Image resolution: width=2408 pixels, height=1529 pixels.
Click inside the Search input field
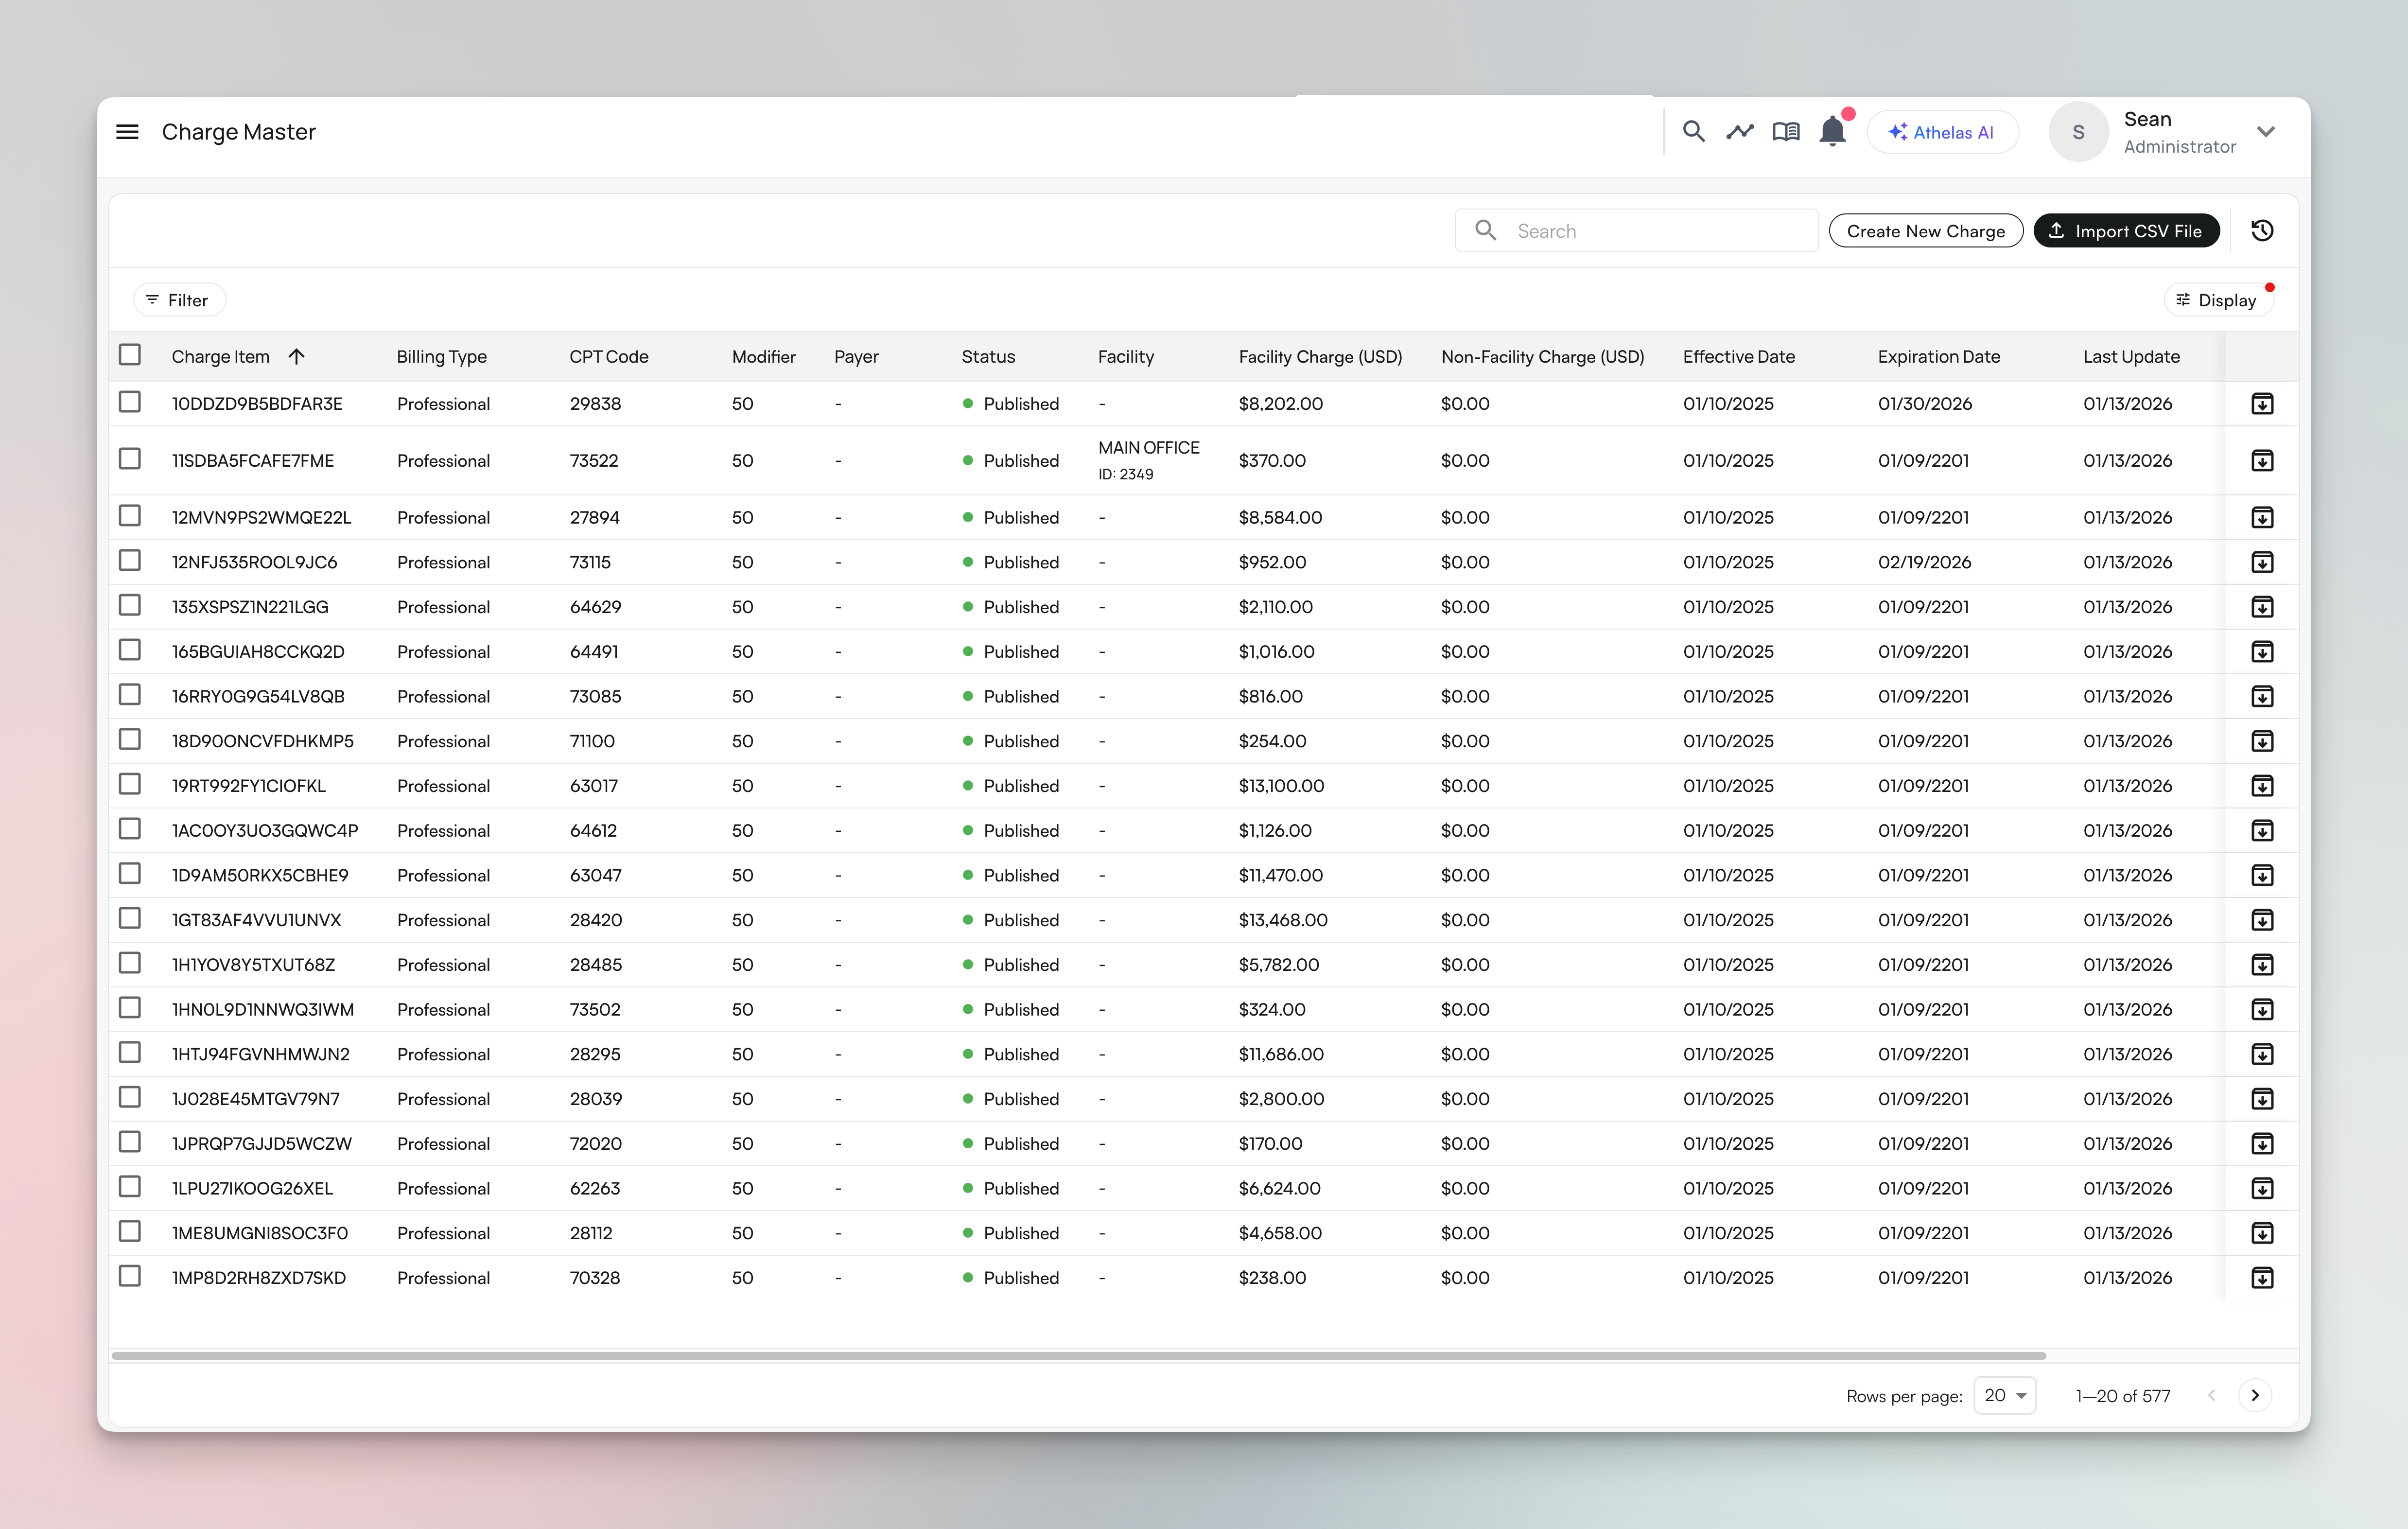click(x=1636, y=230)
